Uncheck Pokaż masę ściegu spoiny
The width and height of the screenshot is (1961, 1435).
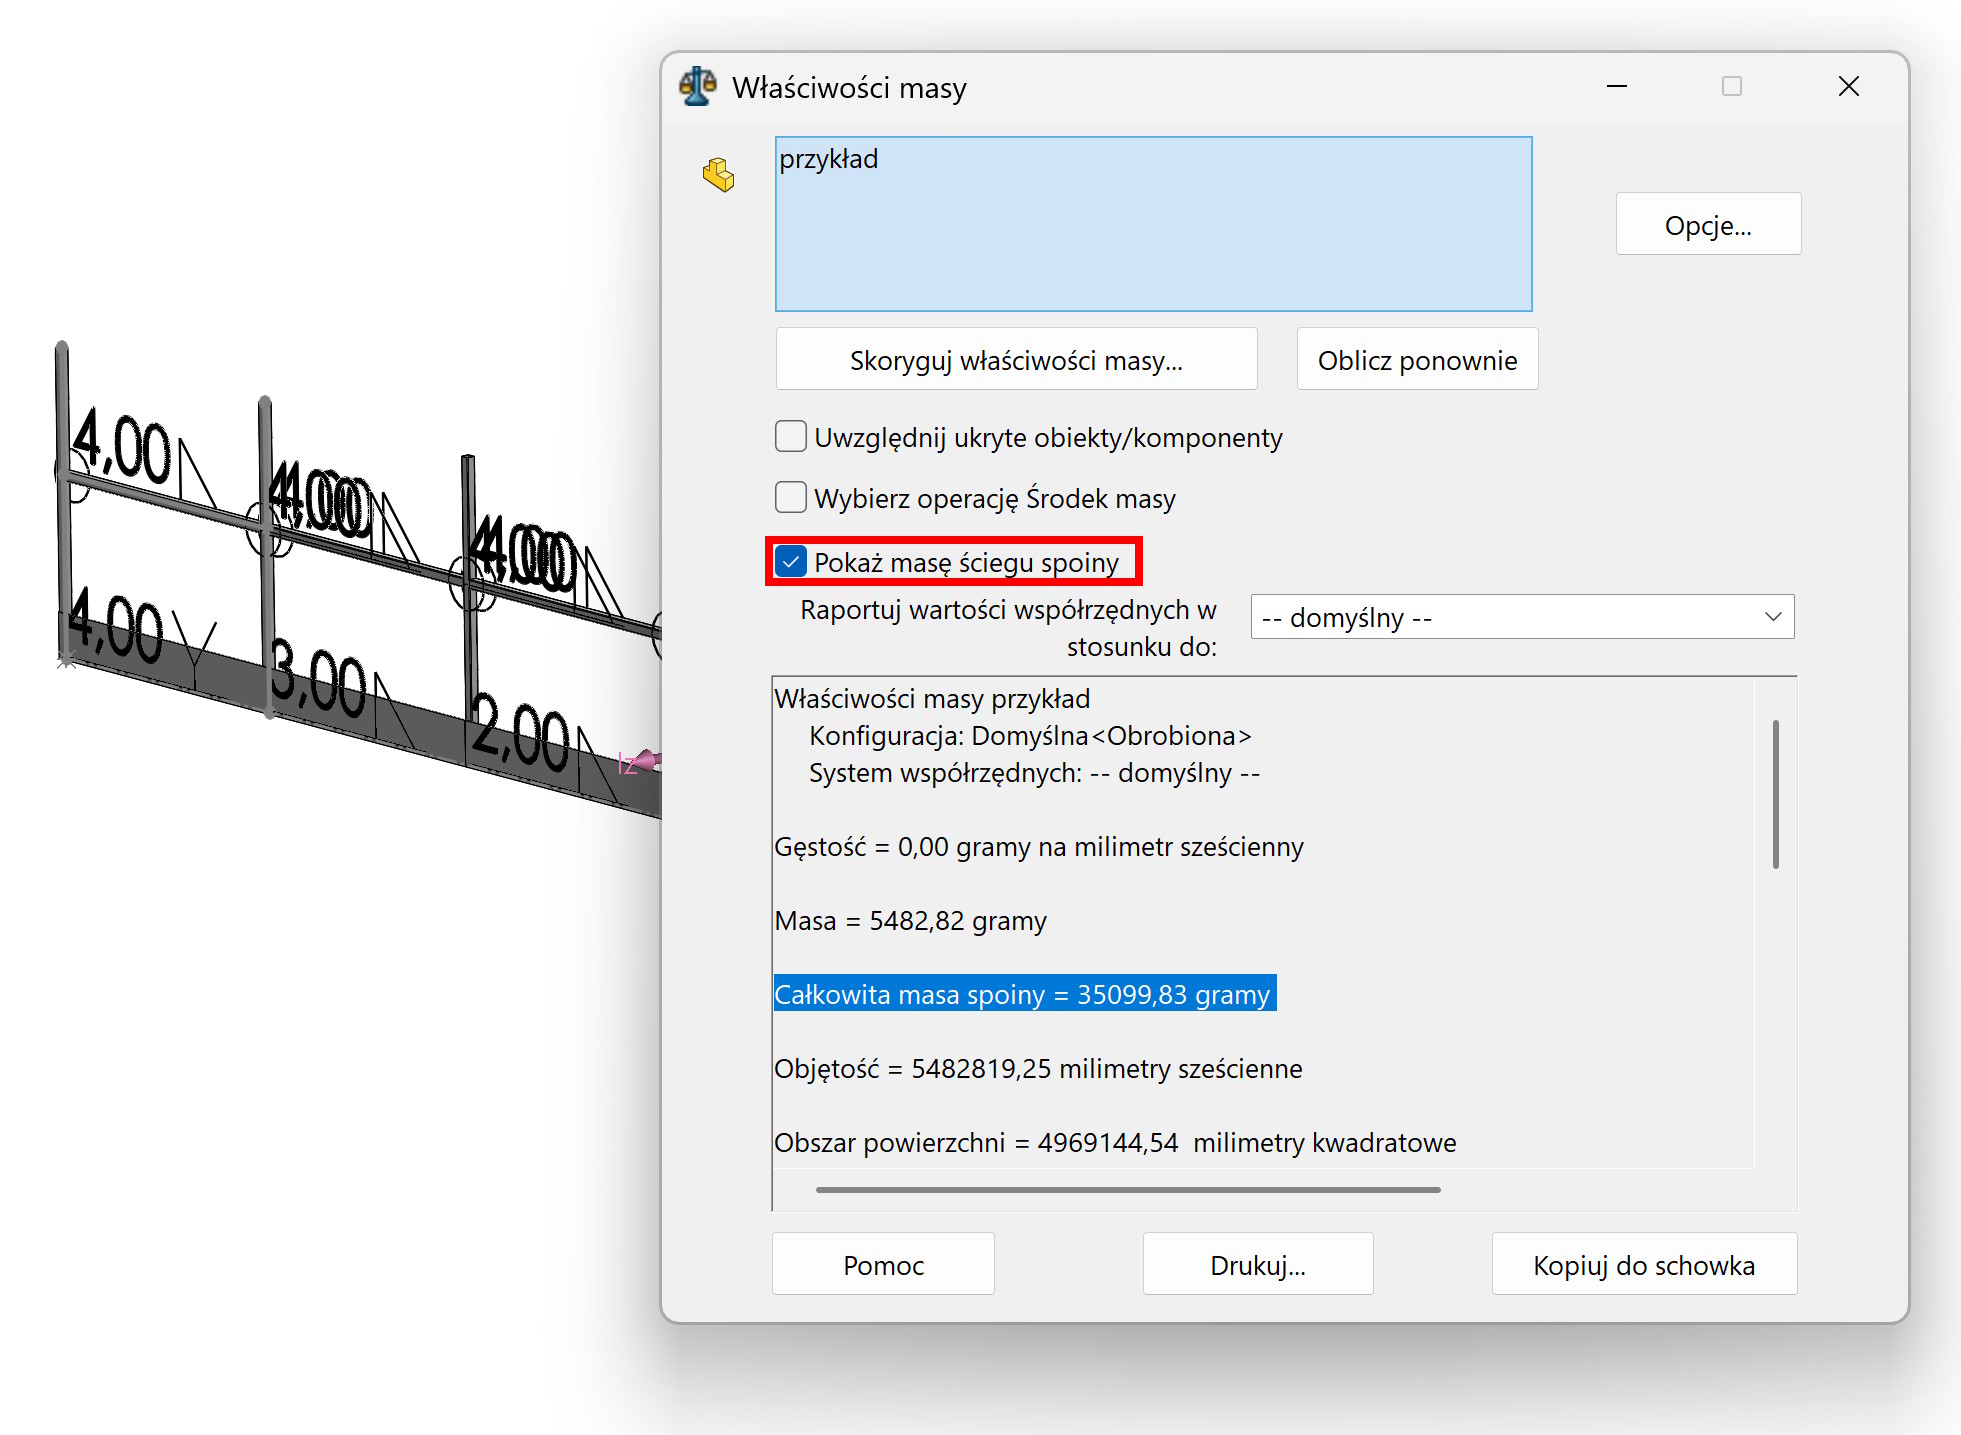pos(791,562)
